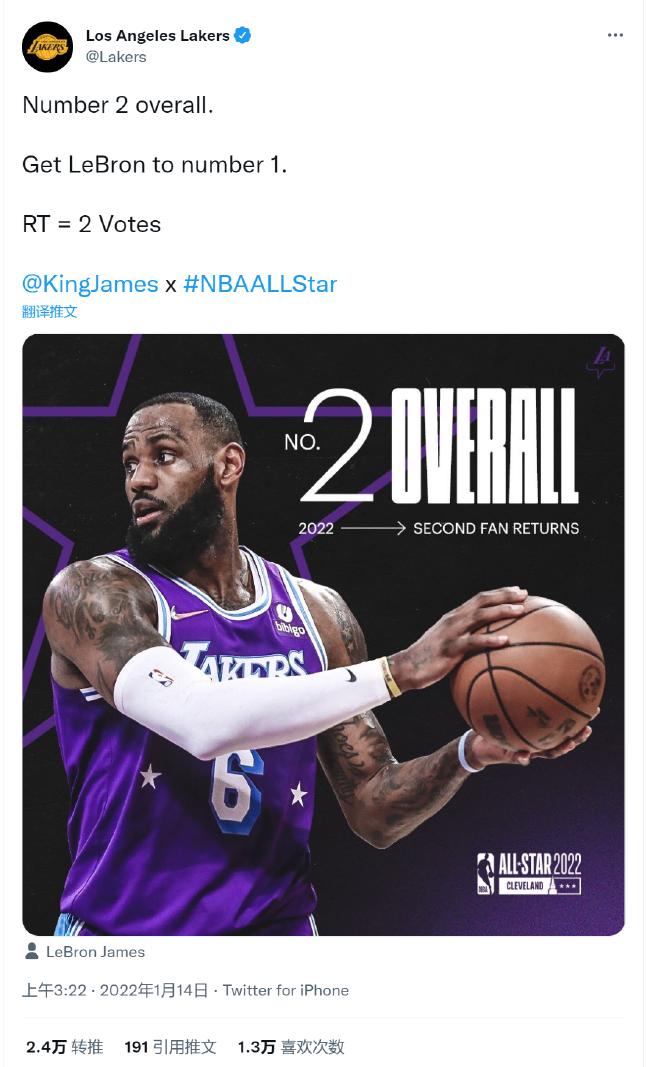Click the Twitter for iPhone source link

coord(286,990)
